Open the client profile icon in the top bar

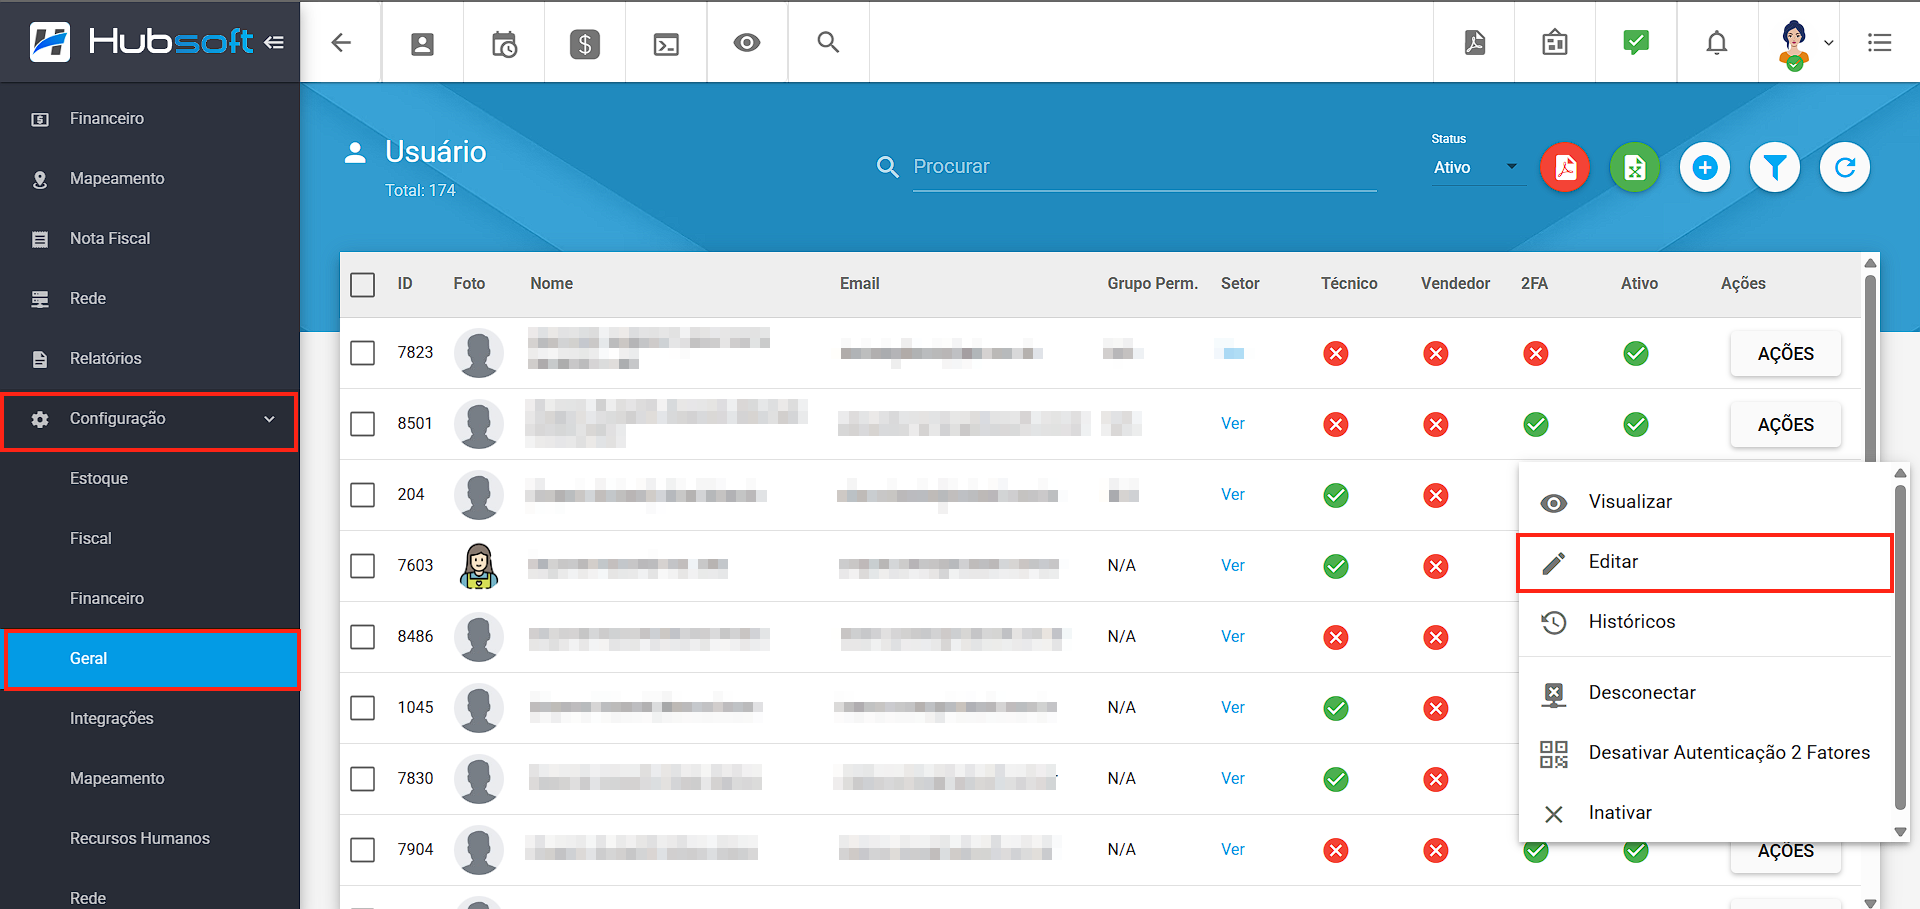pos(422,43)
